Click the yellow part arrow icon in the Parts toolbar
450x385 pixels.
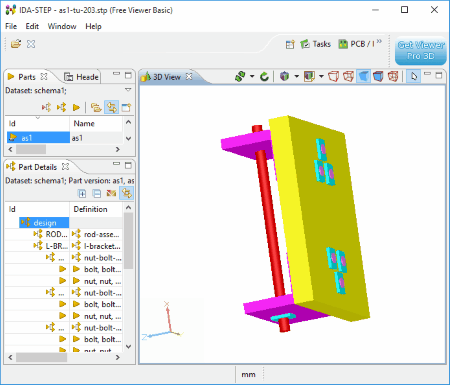pyautogui.click(x=76, y=107)
